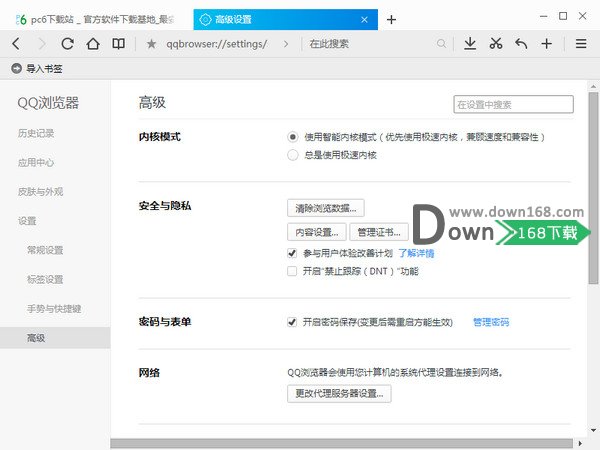The image size is (600, 450).
Task: Select 使用智能内核模式 radio option
Action: coord(293,137)
